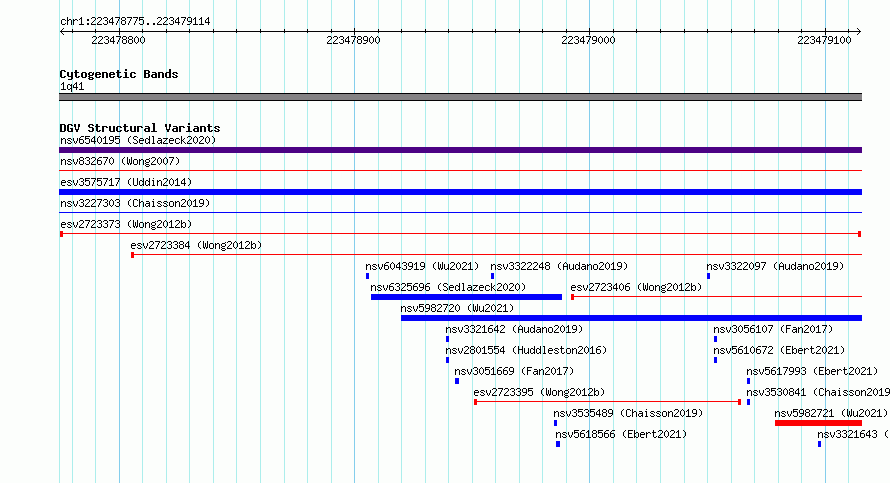Click the nsv6540195 (Sedlazeck2020) variant label
Image resolution: width=890 pixels, height=483 pixels.
point(138,140)
